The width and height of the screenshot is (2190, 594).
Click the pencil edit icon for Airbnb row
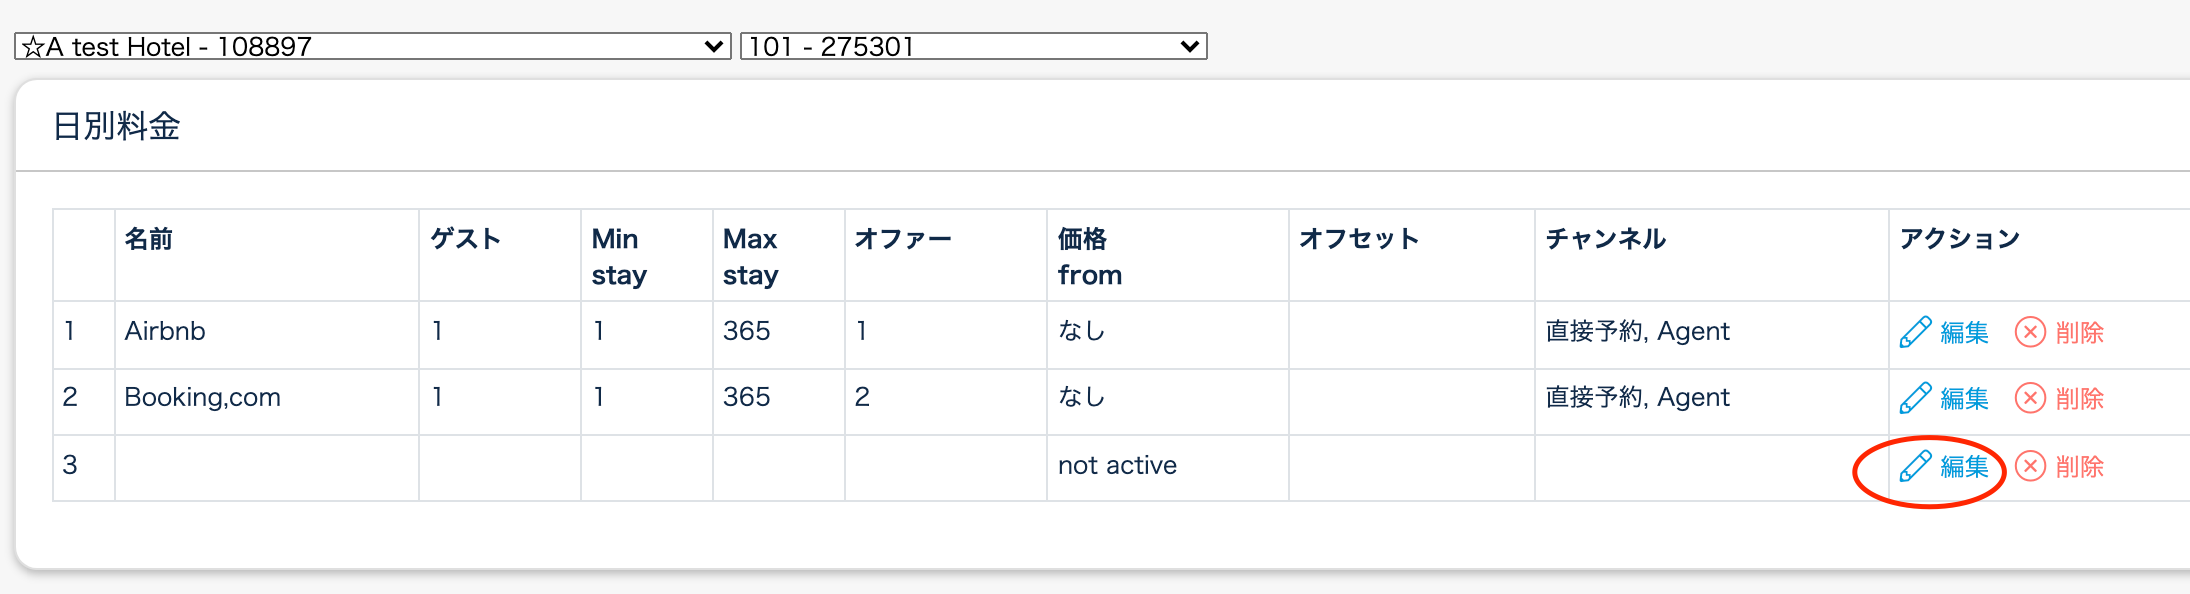pos(1914,332)
